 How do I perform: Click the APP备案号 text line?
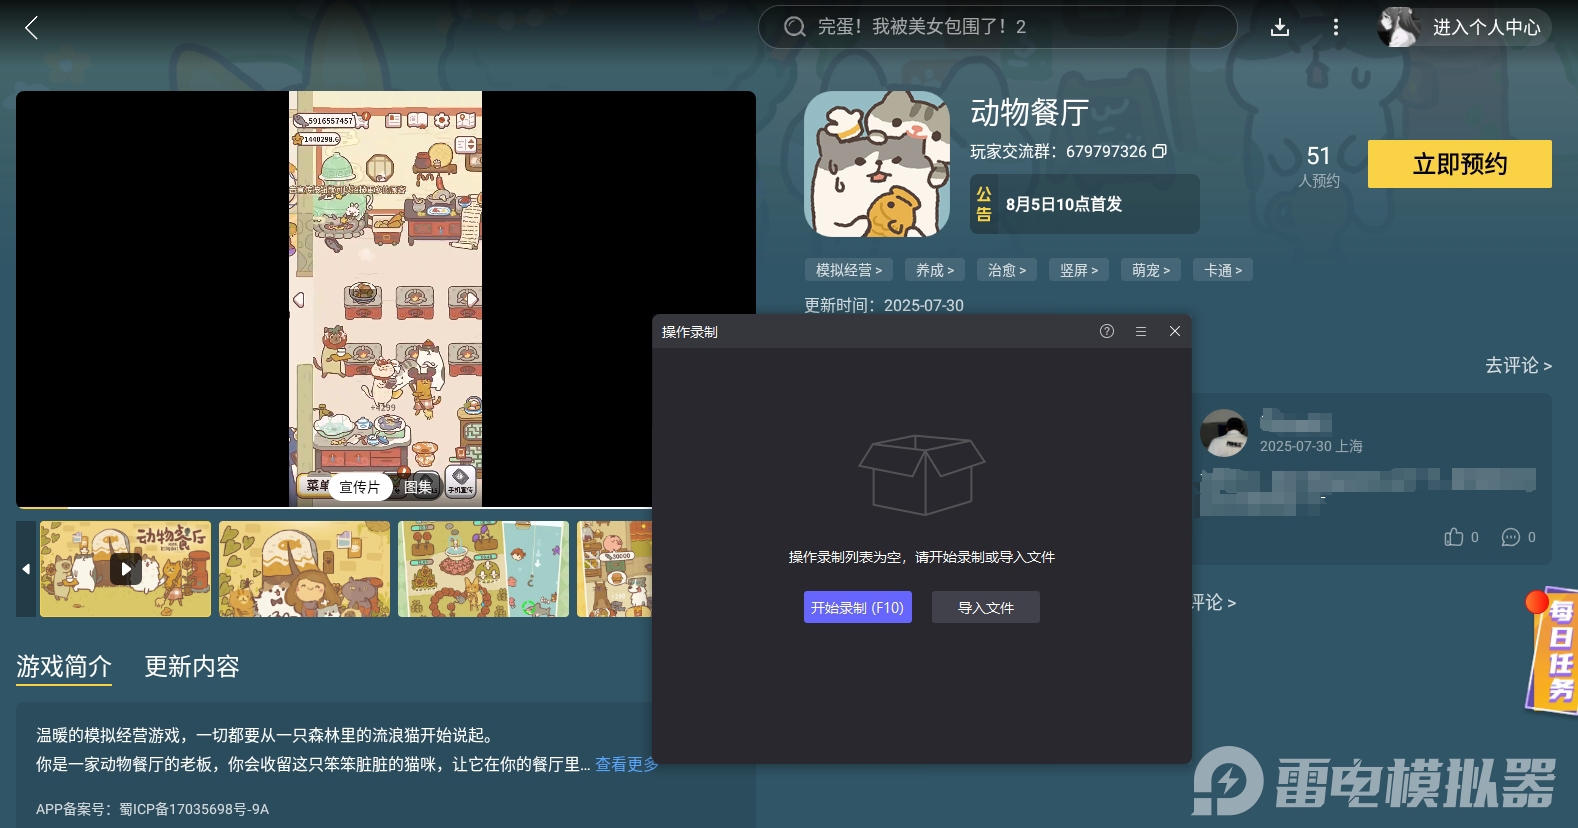[x=152, y=809]
